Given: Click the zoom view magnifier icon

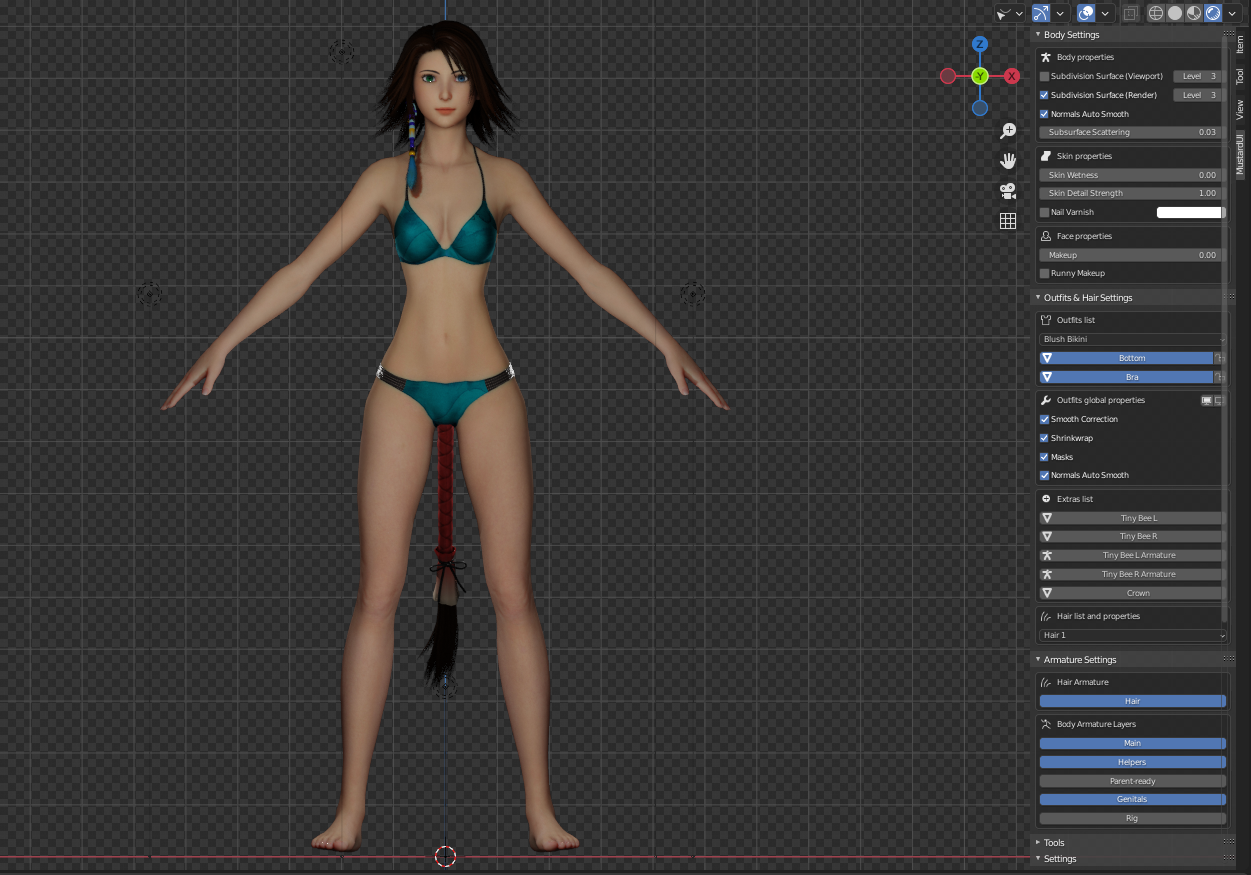Looking at the screenshot, I should (x=1008, y=131).
